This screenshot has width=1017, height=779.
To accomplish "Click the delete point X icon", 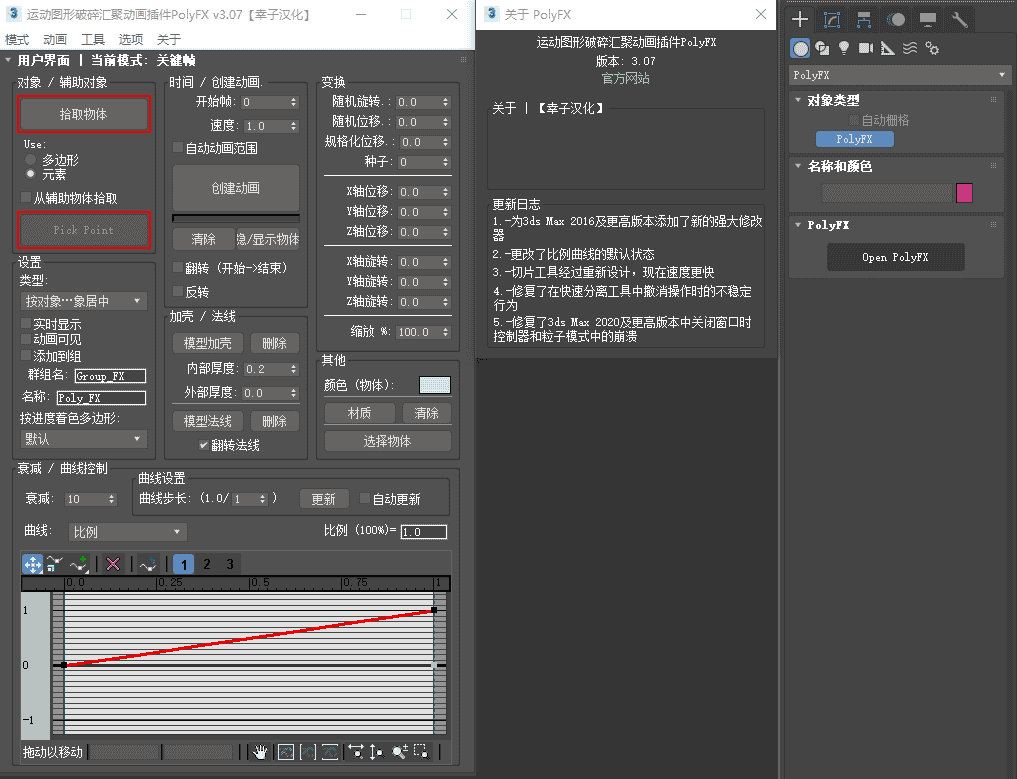I will tap(113, 564).
